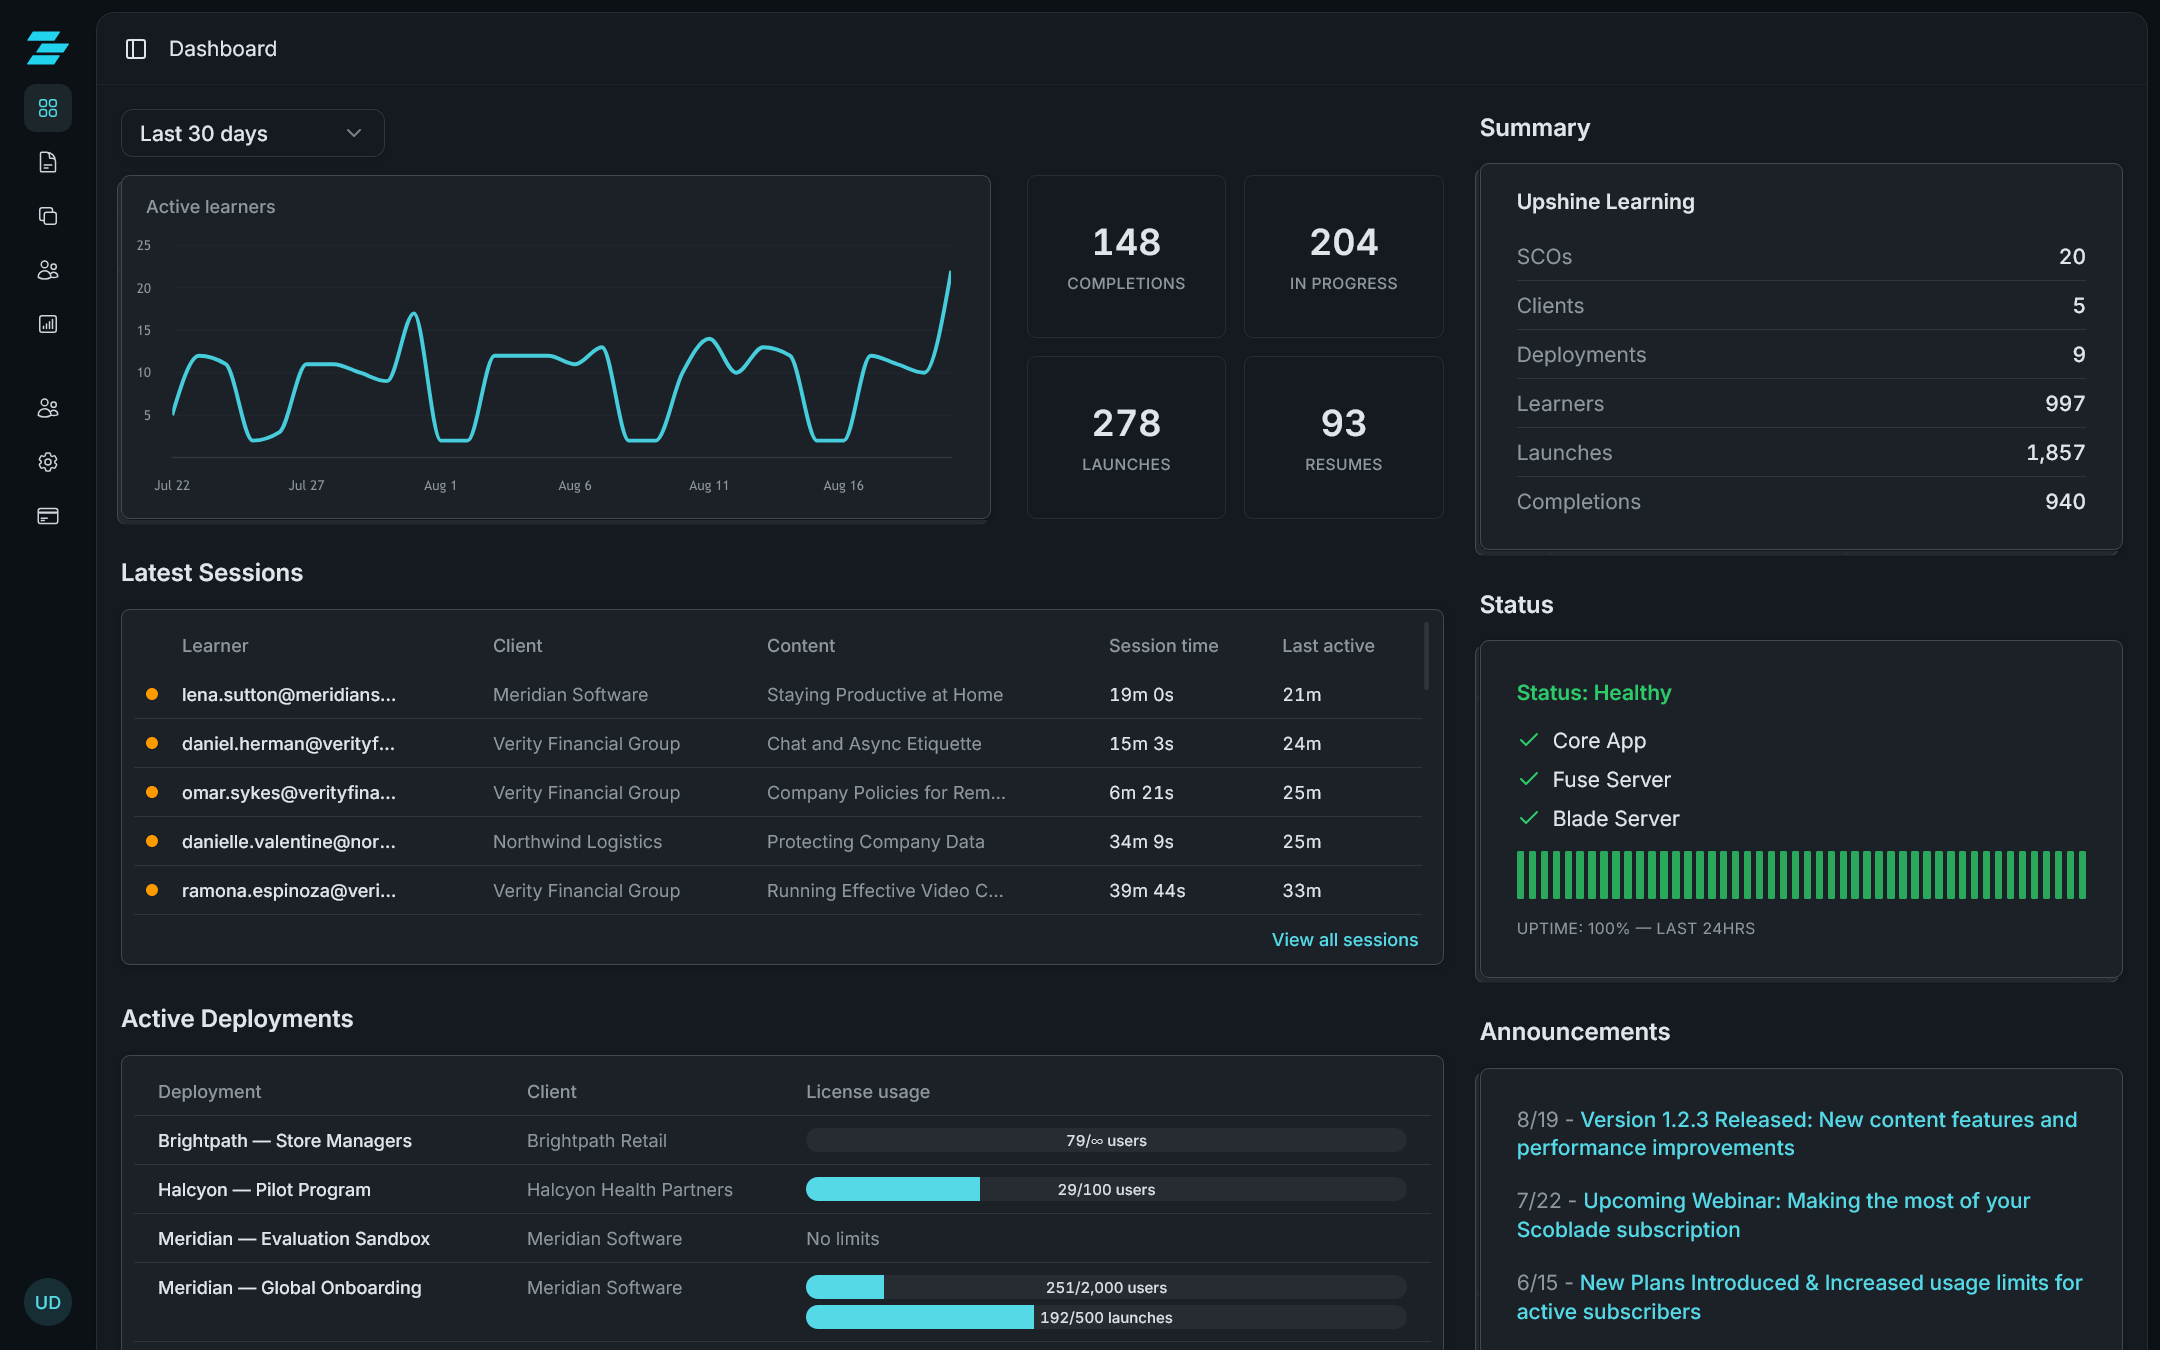2160x1350 pixels.
Task: Click the checkmark icon next to Fuse Server
Action: tap(1528, 779)
